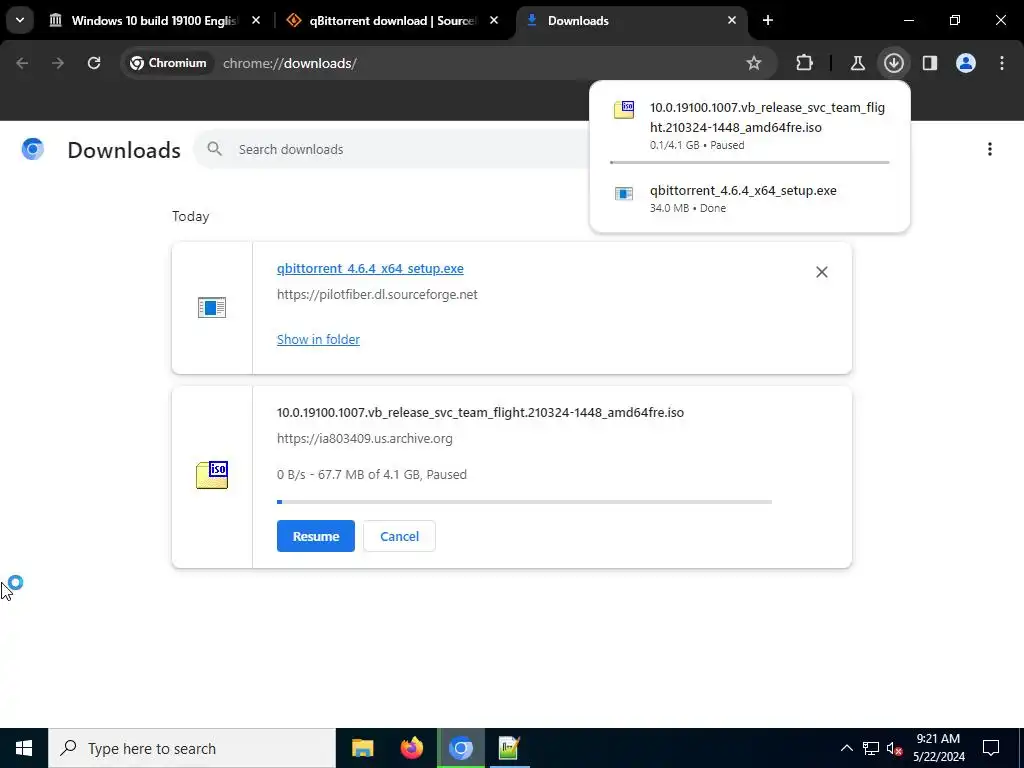Click the search magnifier icon
1024x768 pixels.
point(214,150)
